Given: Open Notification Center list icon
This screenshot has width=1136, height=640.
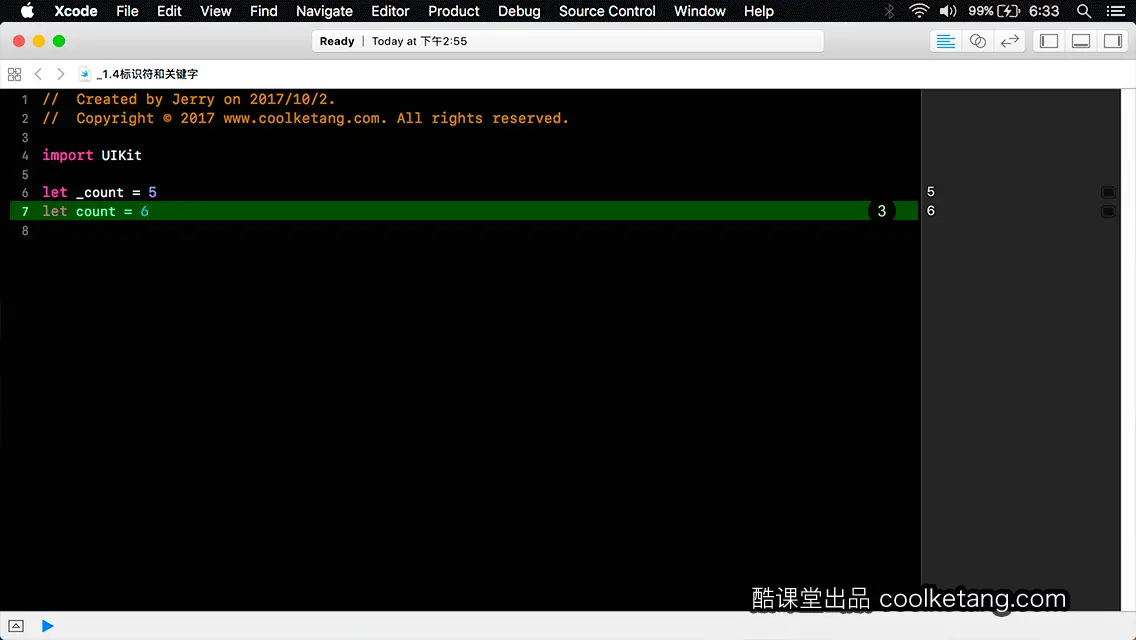Looking at the screenshot, I should (1116, 11).
